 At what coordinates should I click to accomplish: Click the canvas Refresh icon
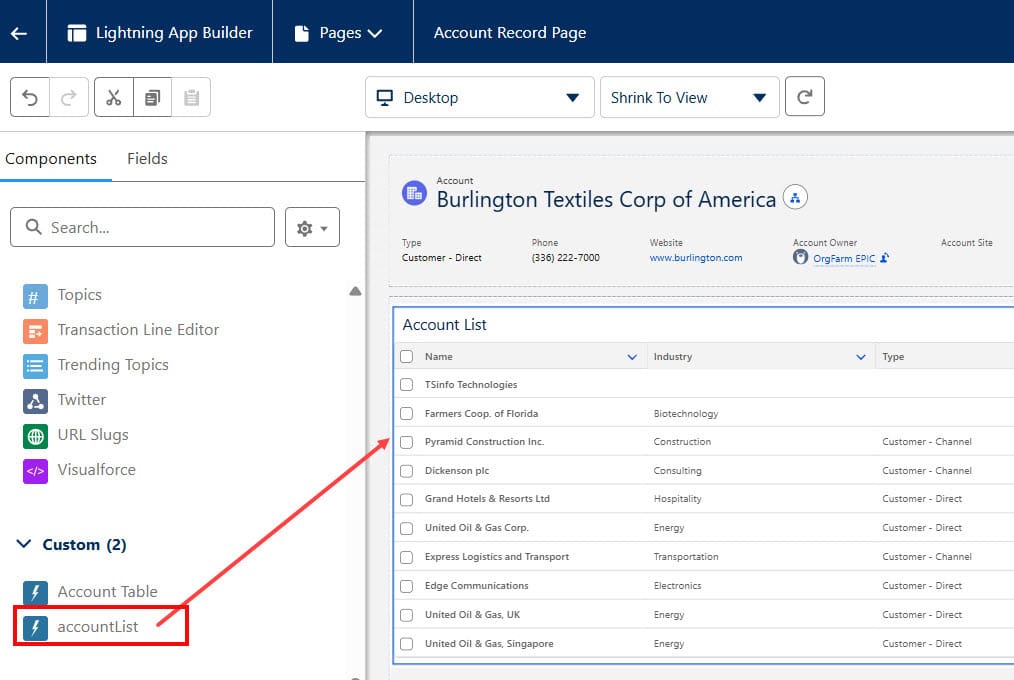tap(805, 97)
